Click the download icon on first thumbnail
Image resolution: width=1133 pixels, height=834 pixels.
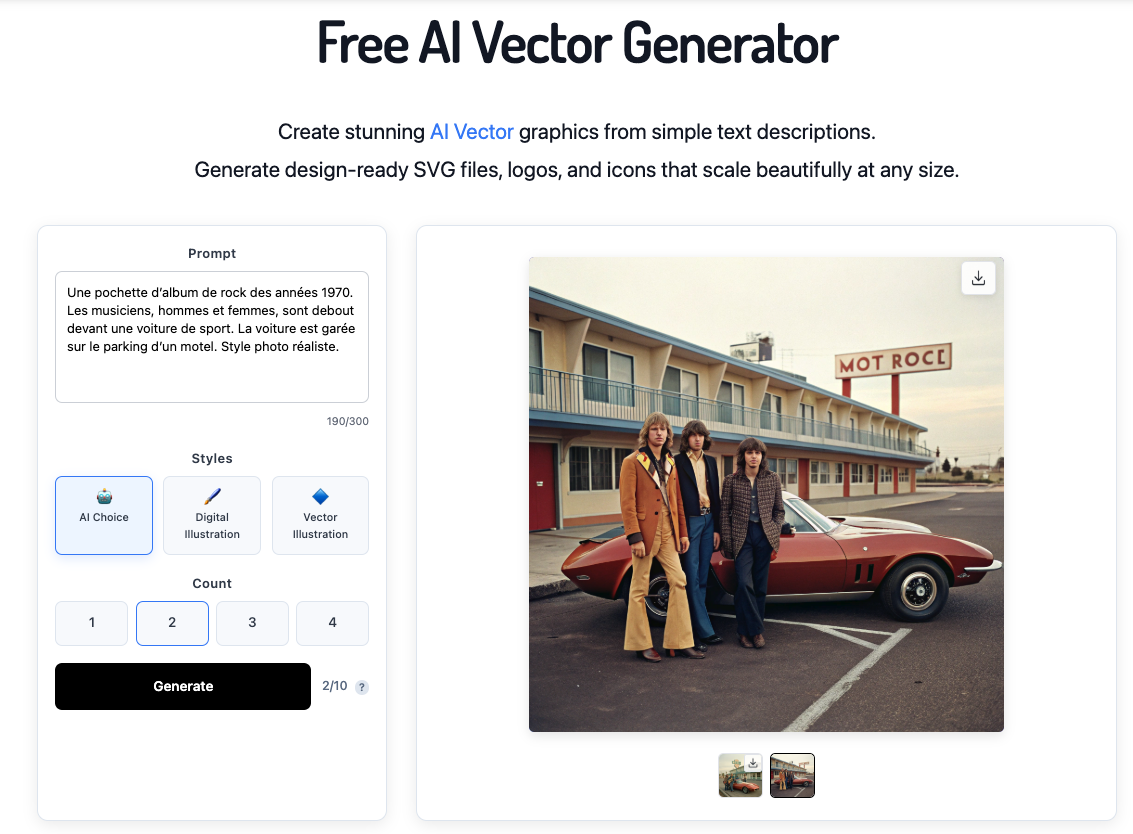pos(753,763)
